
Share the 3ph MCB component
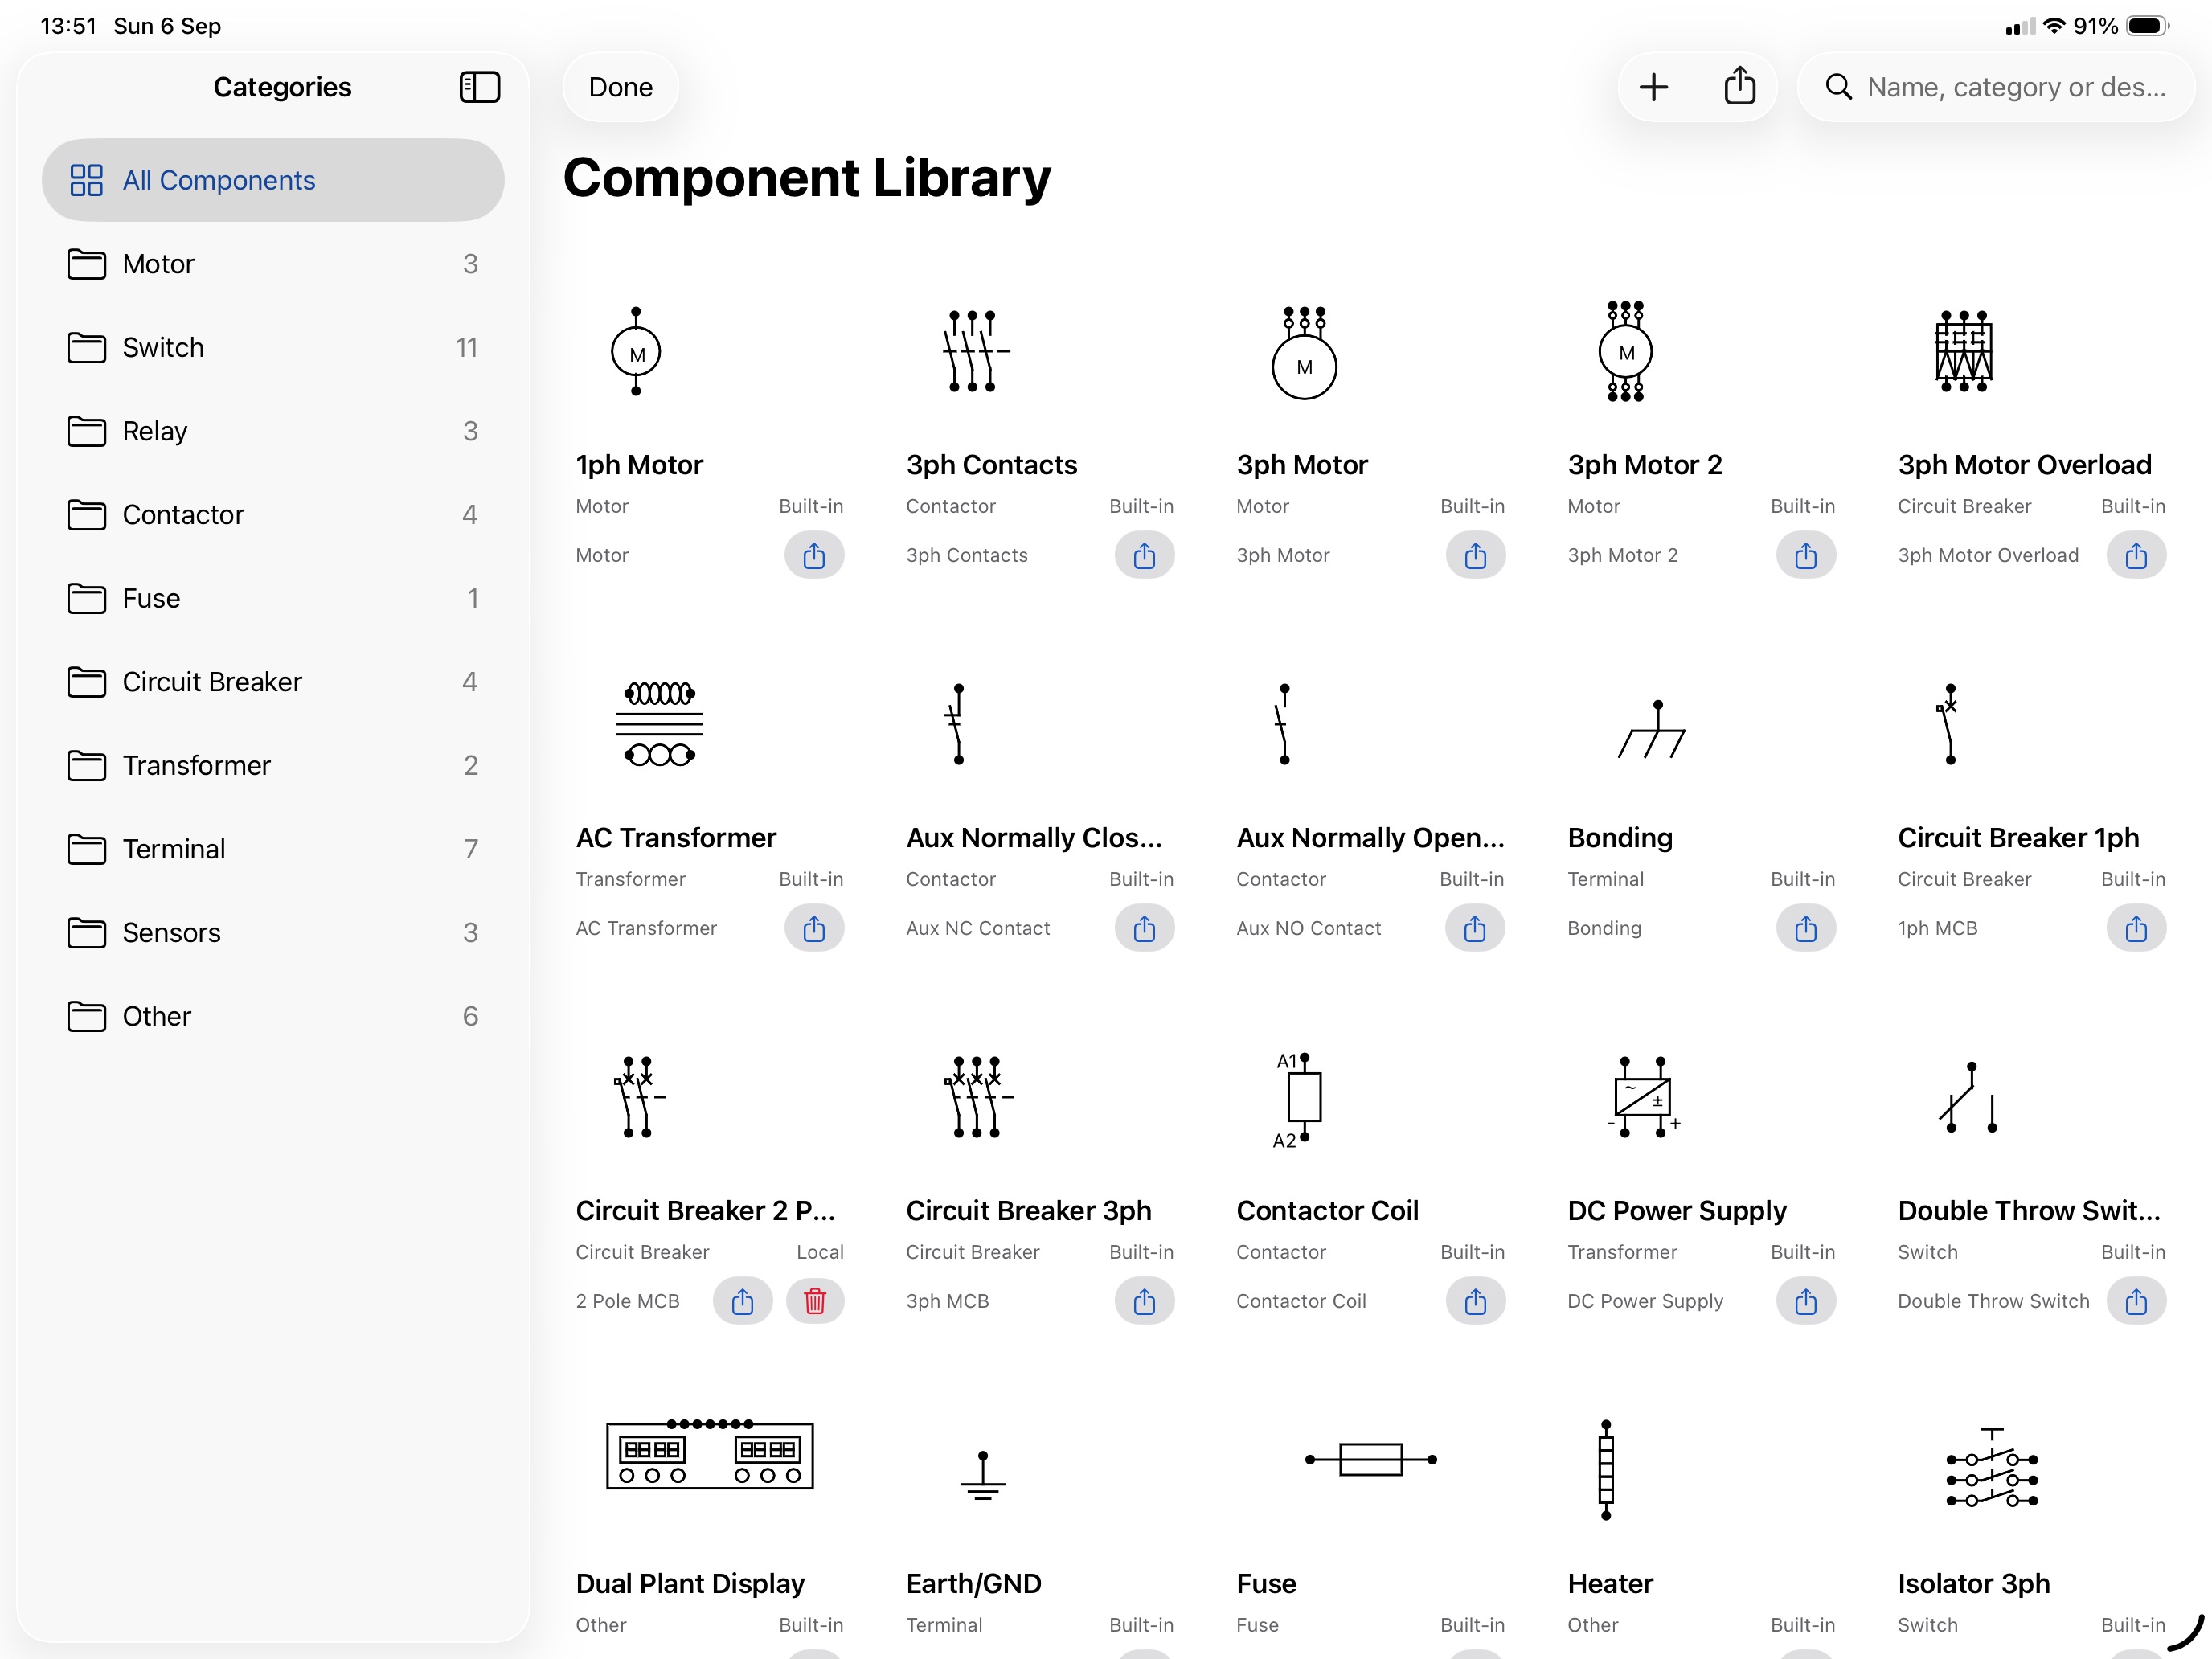click(x=1144, y=1301)
